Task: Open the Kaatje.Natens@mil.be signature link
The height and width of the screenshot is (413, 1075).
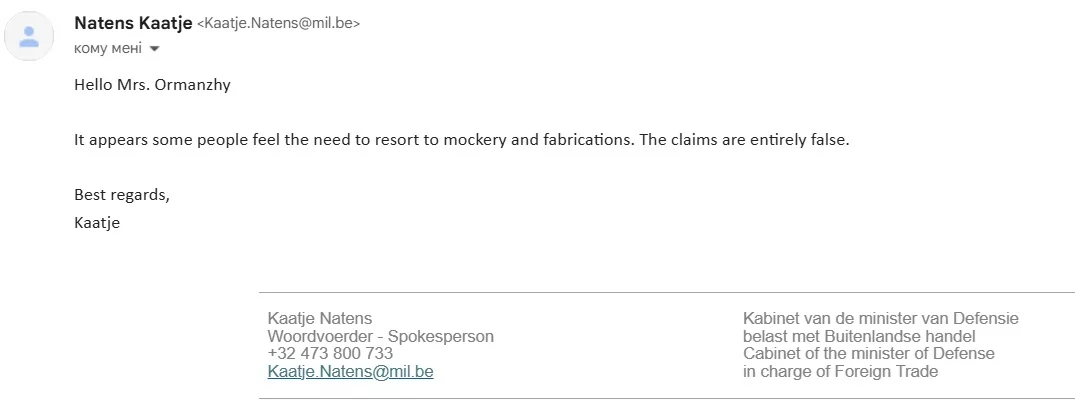Action: pyautogui.click(x=350, y=372)
